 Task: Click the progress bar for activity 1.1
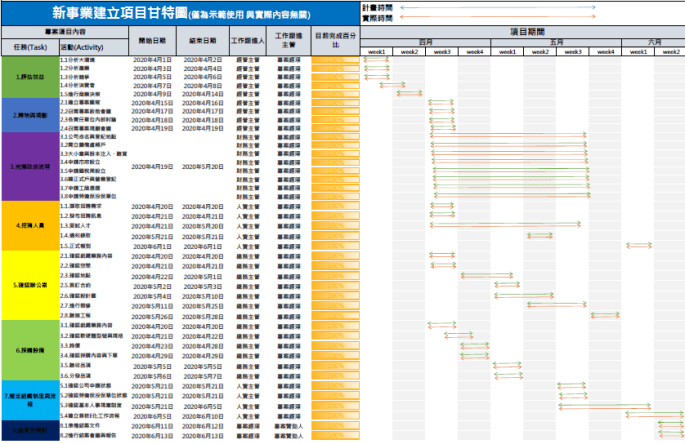click(x=334, y=60)
